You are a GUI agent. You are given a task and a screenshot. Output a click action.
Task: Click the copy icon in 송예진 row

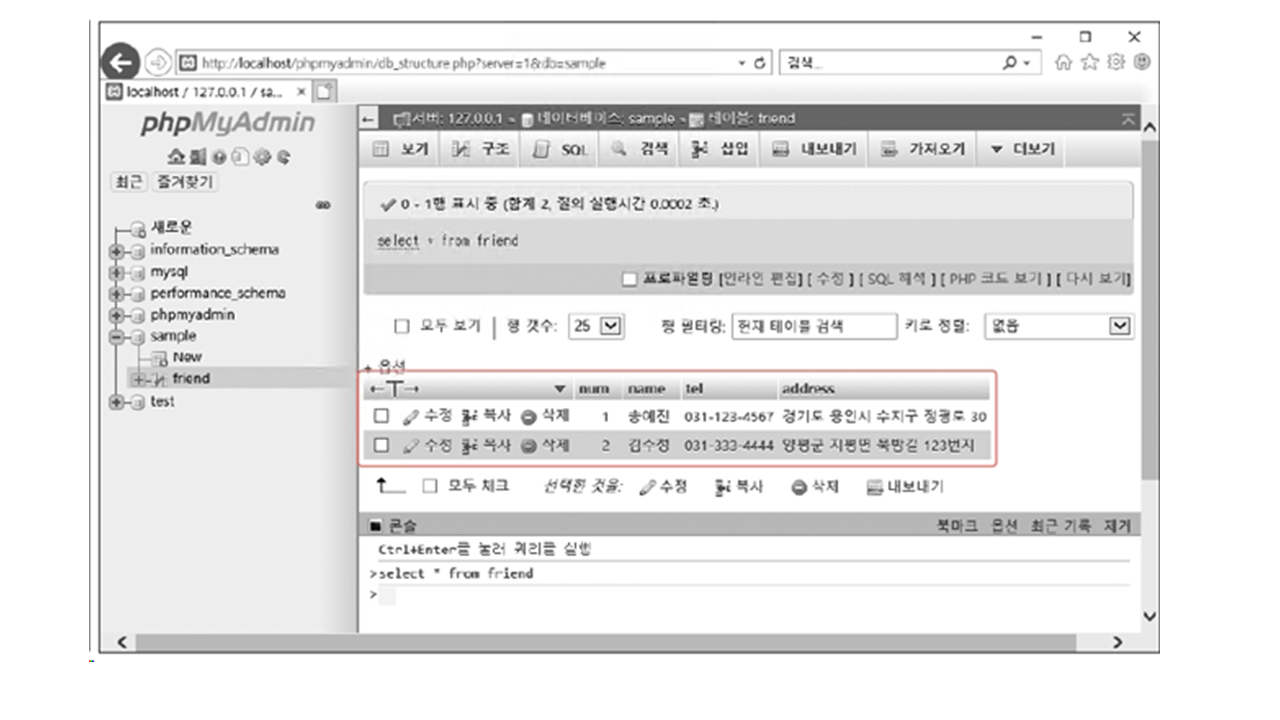(467, 416)
